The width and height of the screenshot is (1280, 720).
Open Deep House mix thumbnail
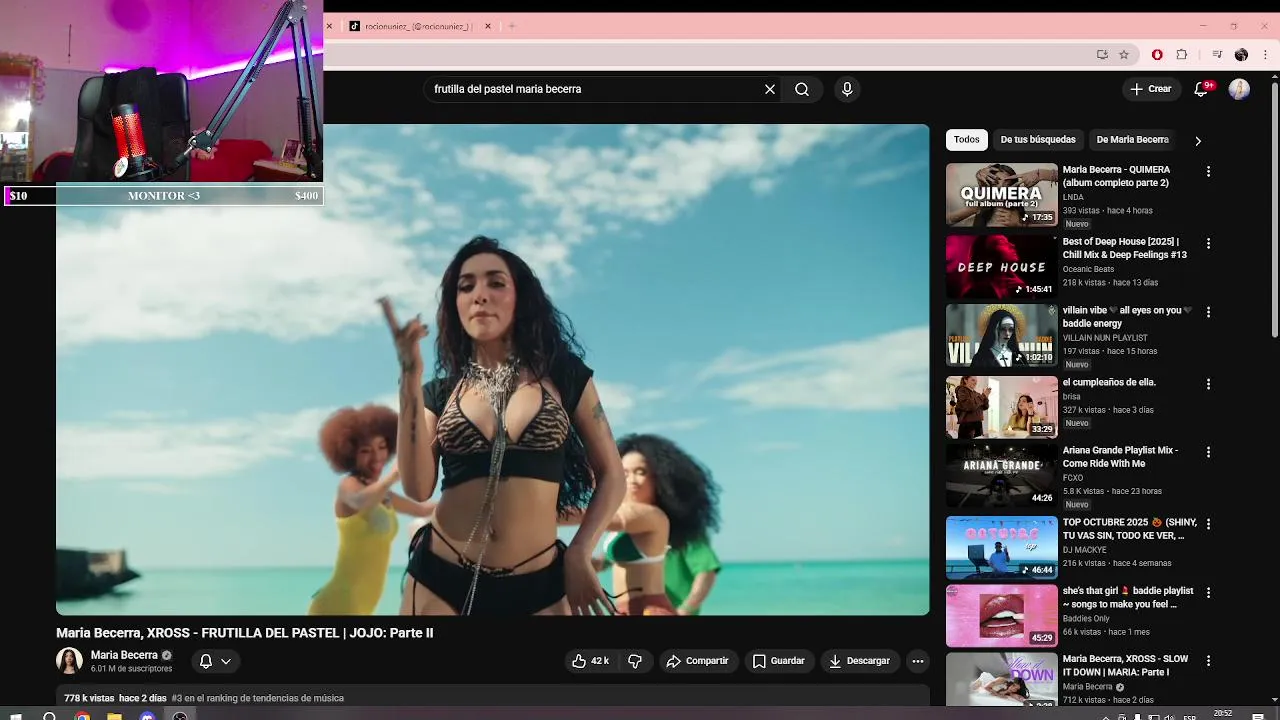1001,267
